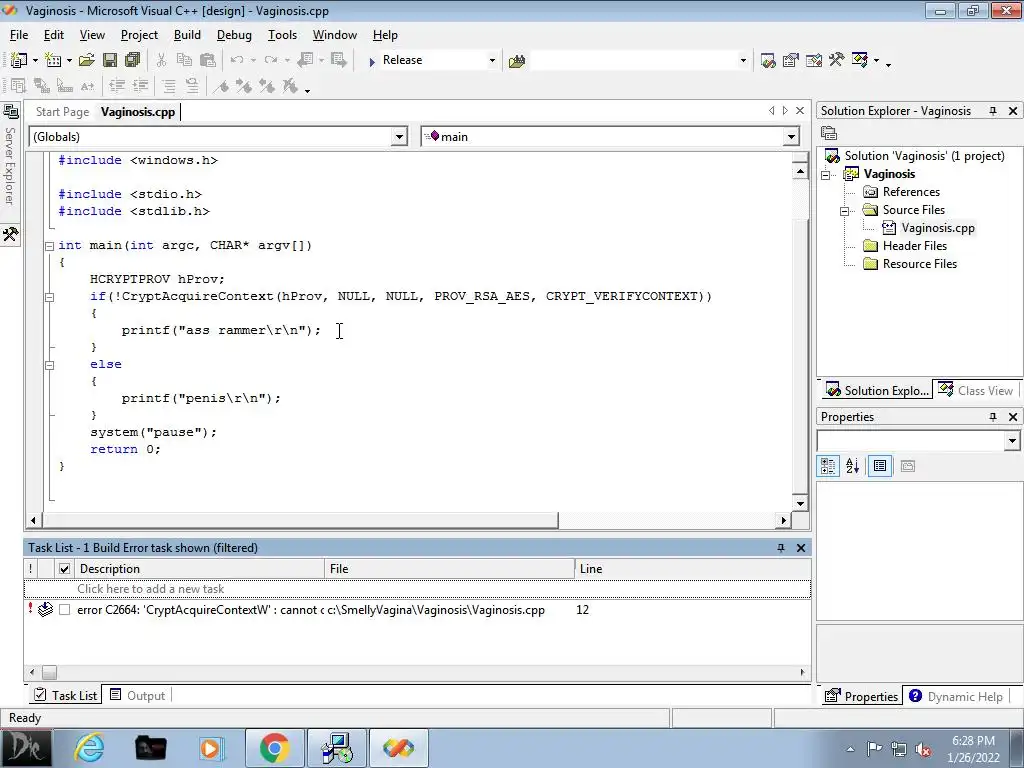Click the Cut scissors icon
1024x768 pixels.
(x=161, y=60)
